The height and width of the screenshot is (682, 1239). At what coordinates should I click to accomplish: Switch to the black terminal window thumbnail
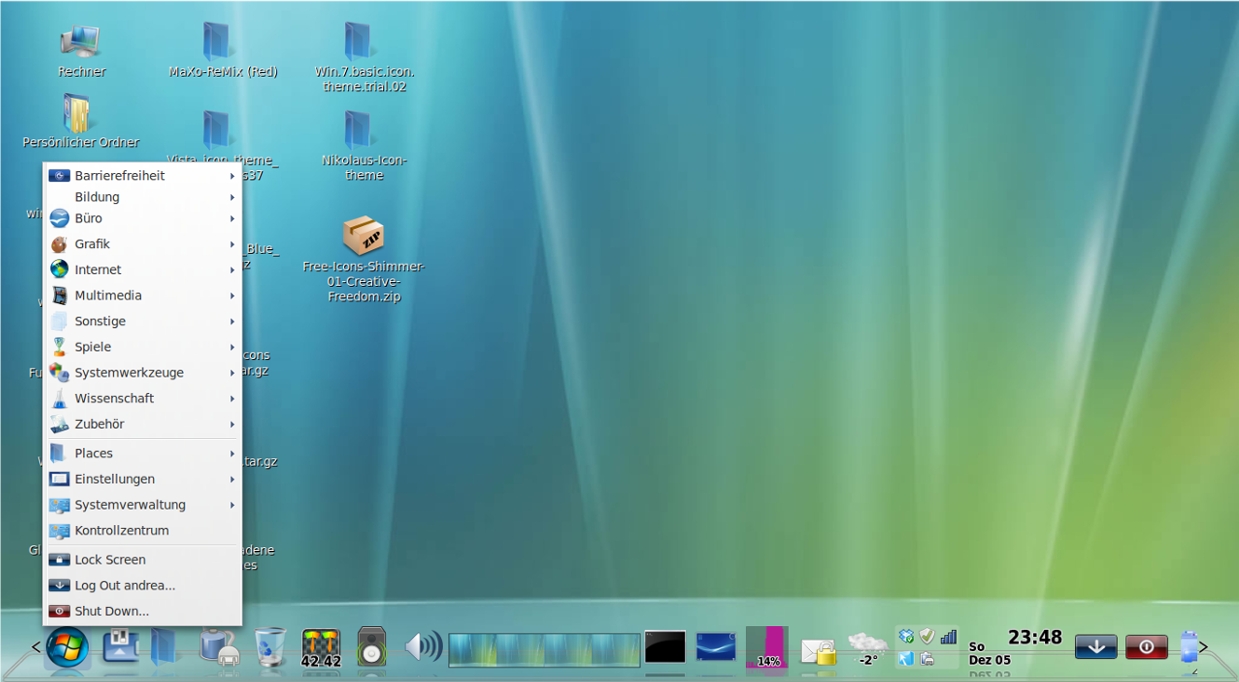pos(665,646)
